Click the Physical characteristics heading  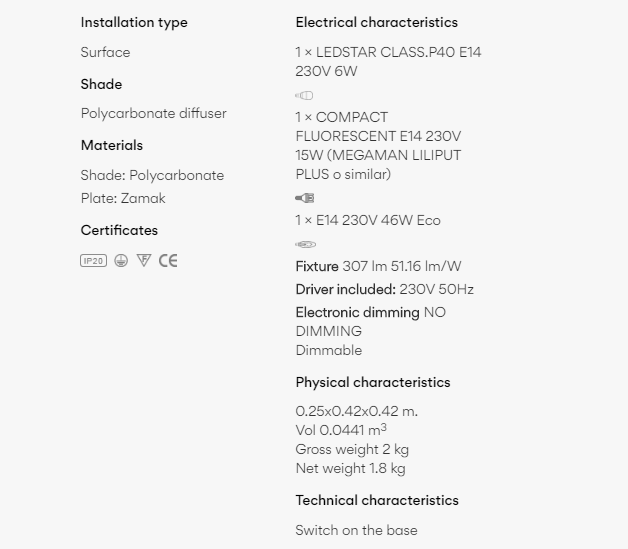point(373,382)
